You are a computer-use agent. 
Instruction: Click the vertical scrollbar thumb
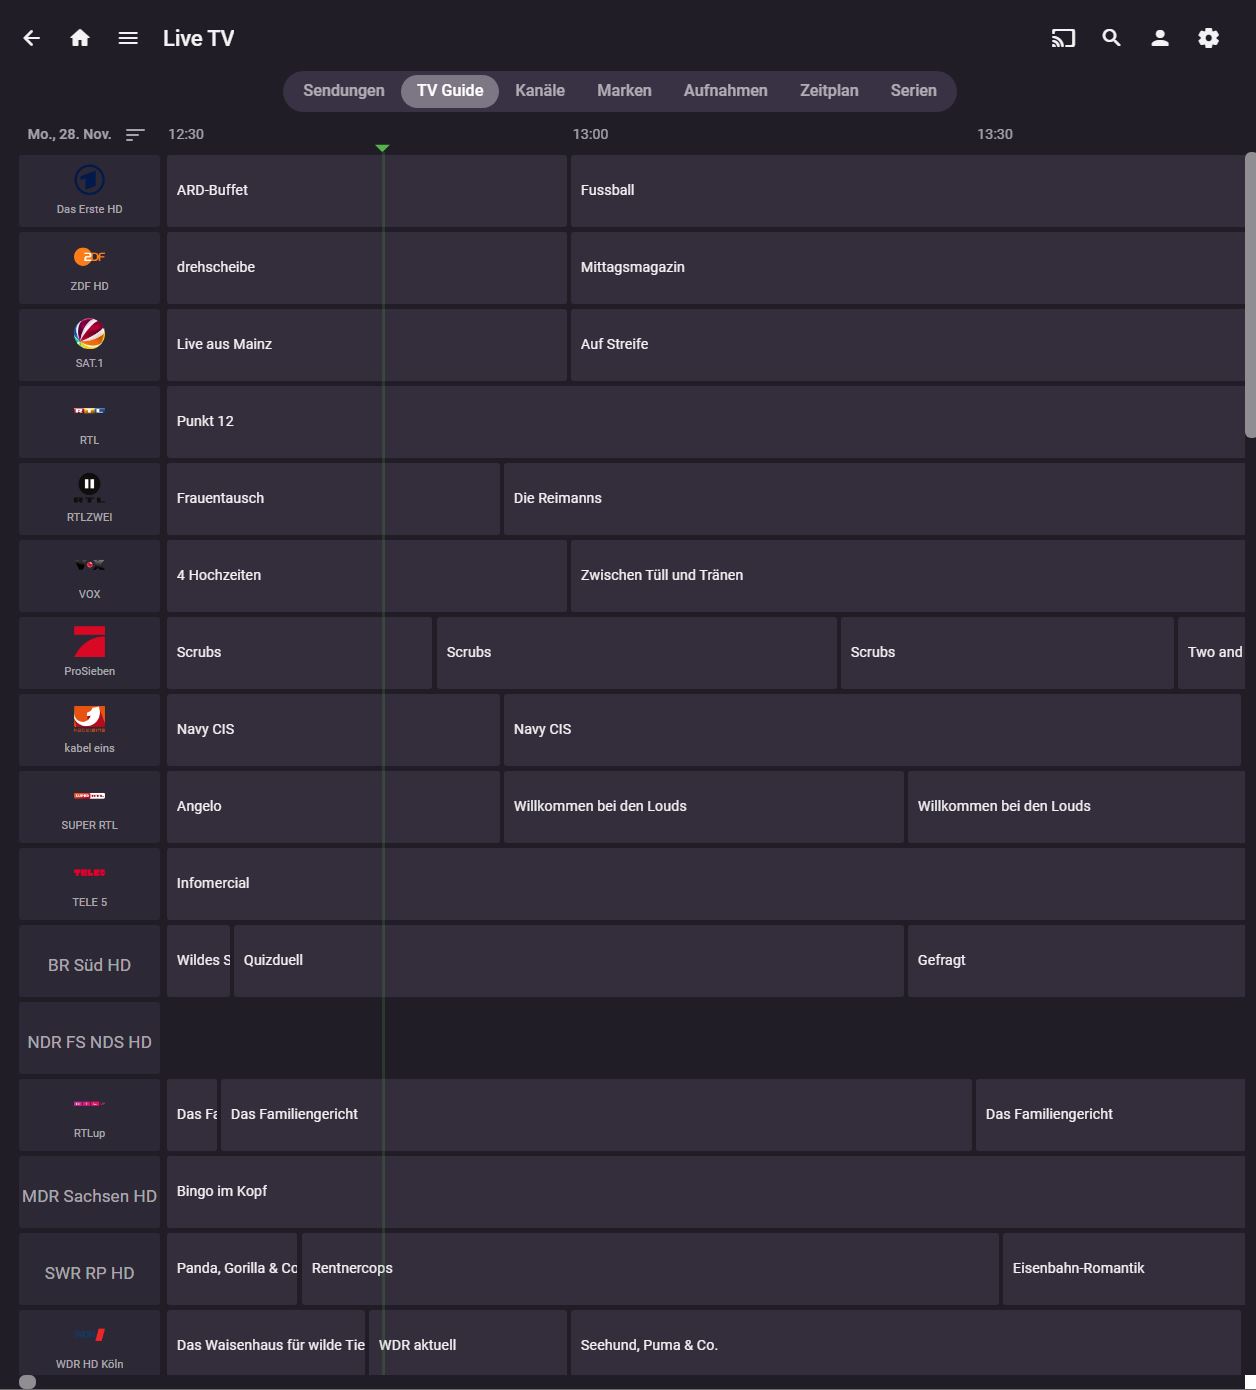[x=1250, y=295]
